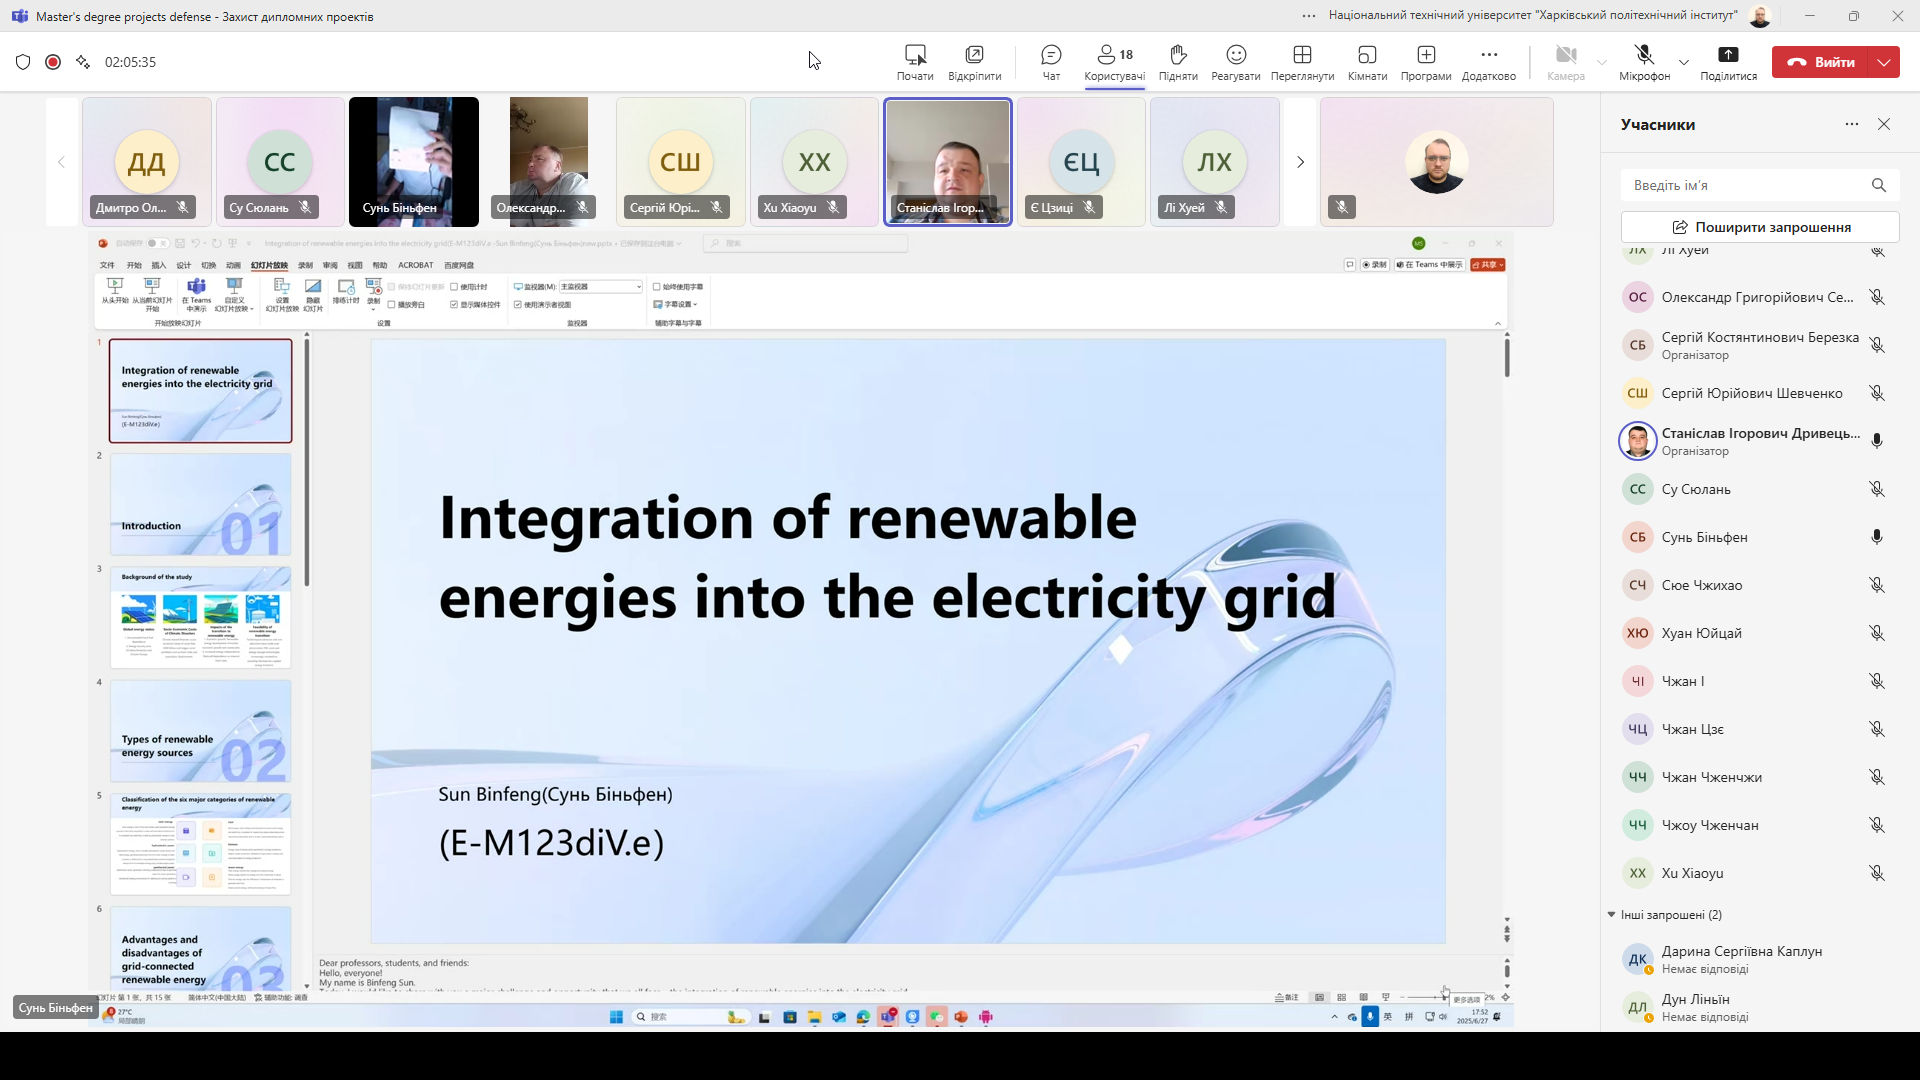Image resolution: width=1920 pixels, height=1080 pixels.
Task: Open dropdown arrow next to Leave button
Action: click(x=1884, y=62)
